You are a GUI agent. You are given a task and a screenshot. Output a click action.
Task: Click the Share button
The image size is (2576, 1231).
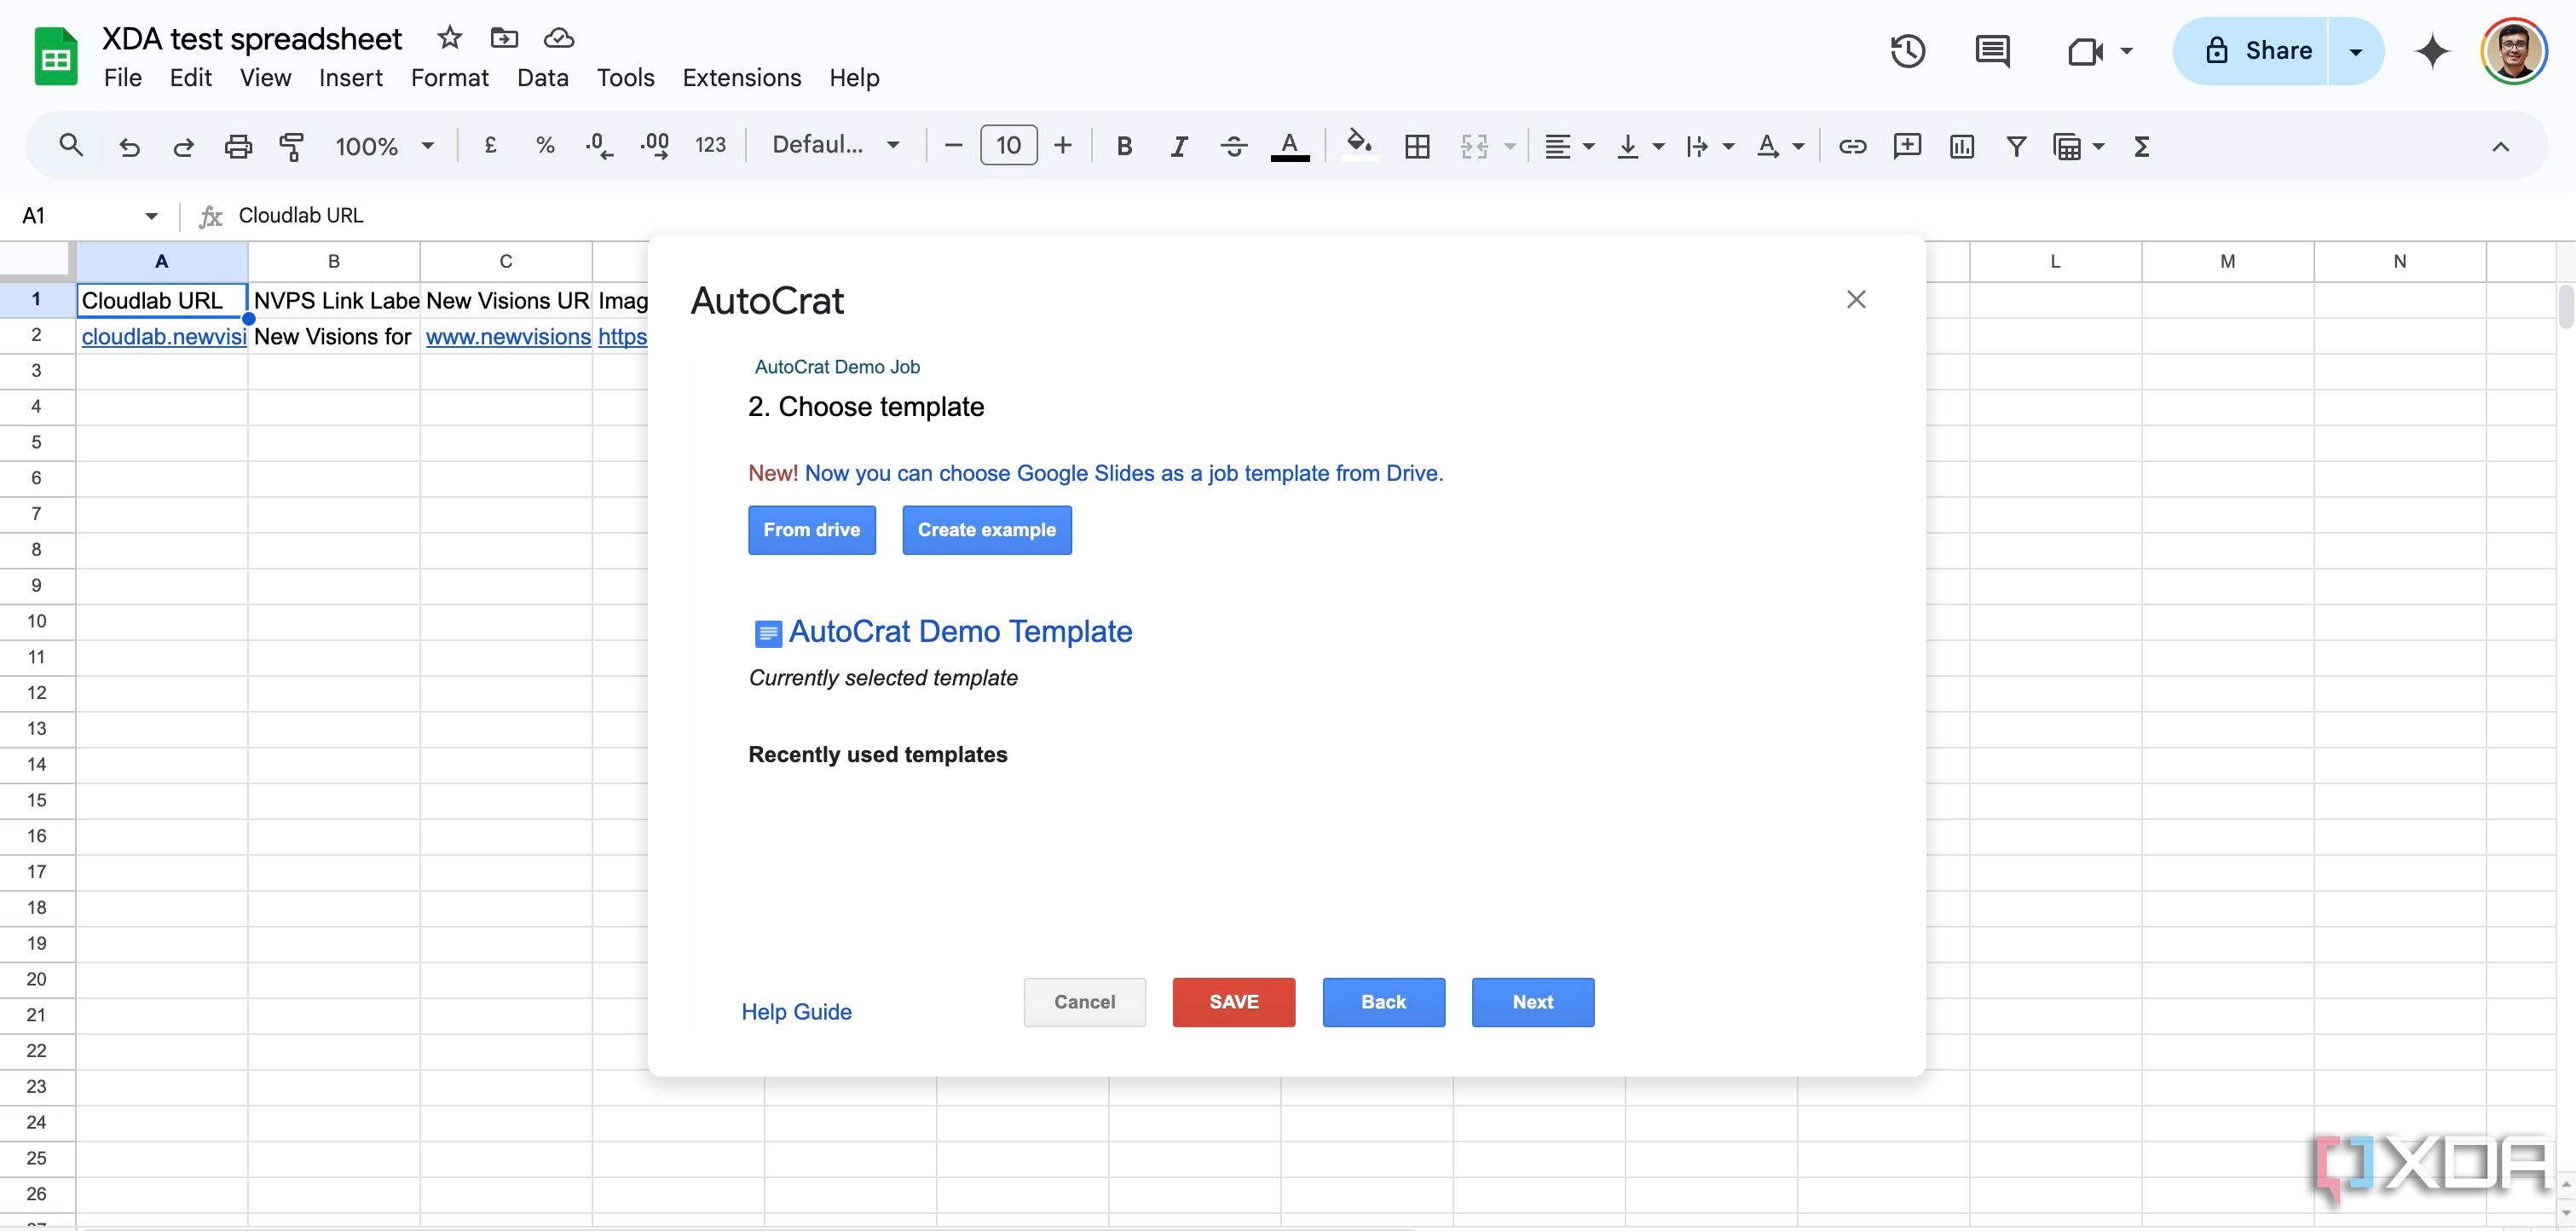pos(2252,51)
